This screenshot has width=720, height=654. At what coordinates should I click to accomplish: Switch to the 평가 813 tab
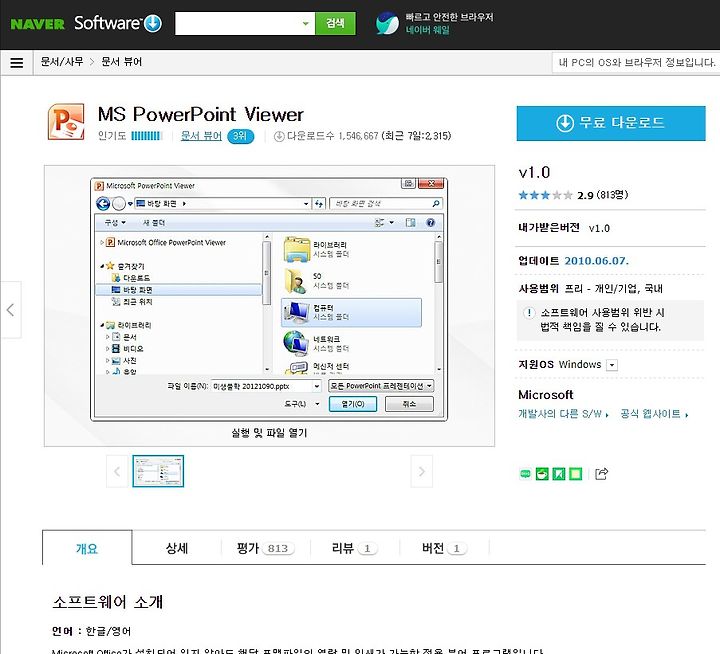pyautogui.click(x=265, y=548)
